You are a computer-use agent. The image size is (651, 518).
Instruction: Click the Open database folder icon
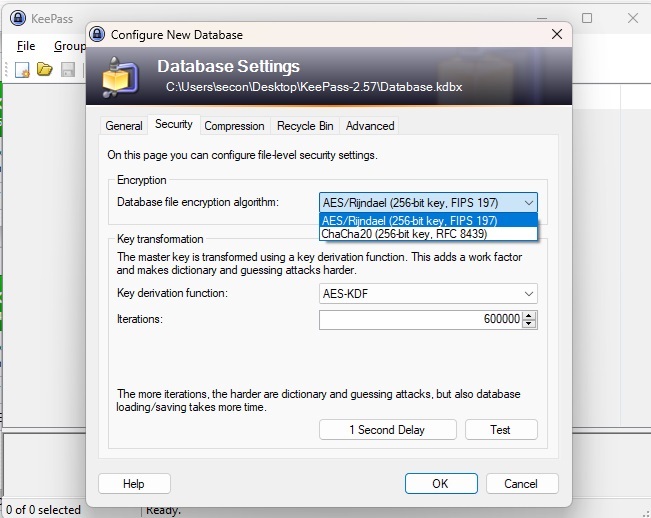[44, 69]
